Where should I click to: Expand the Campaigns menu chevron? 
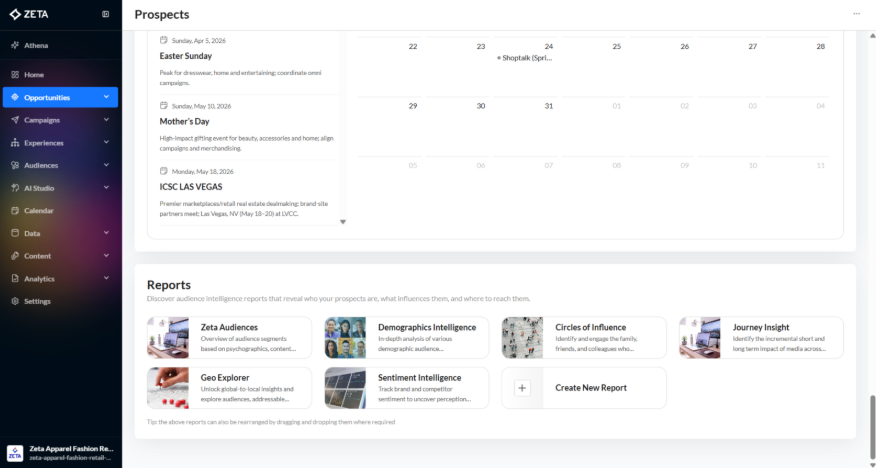tap(106, 120)
